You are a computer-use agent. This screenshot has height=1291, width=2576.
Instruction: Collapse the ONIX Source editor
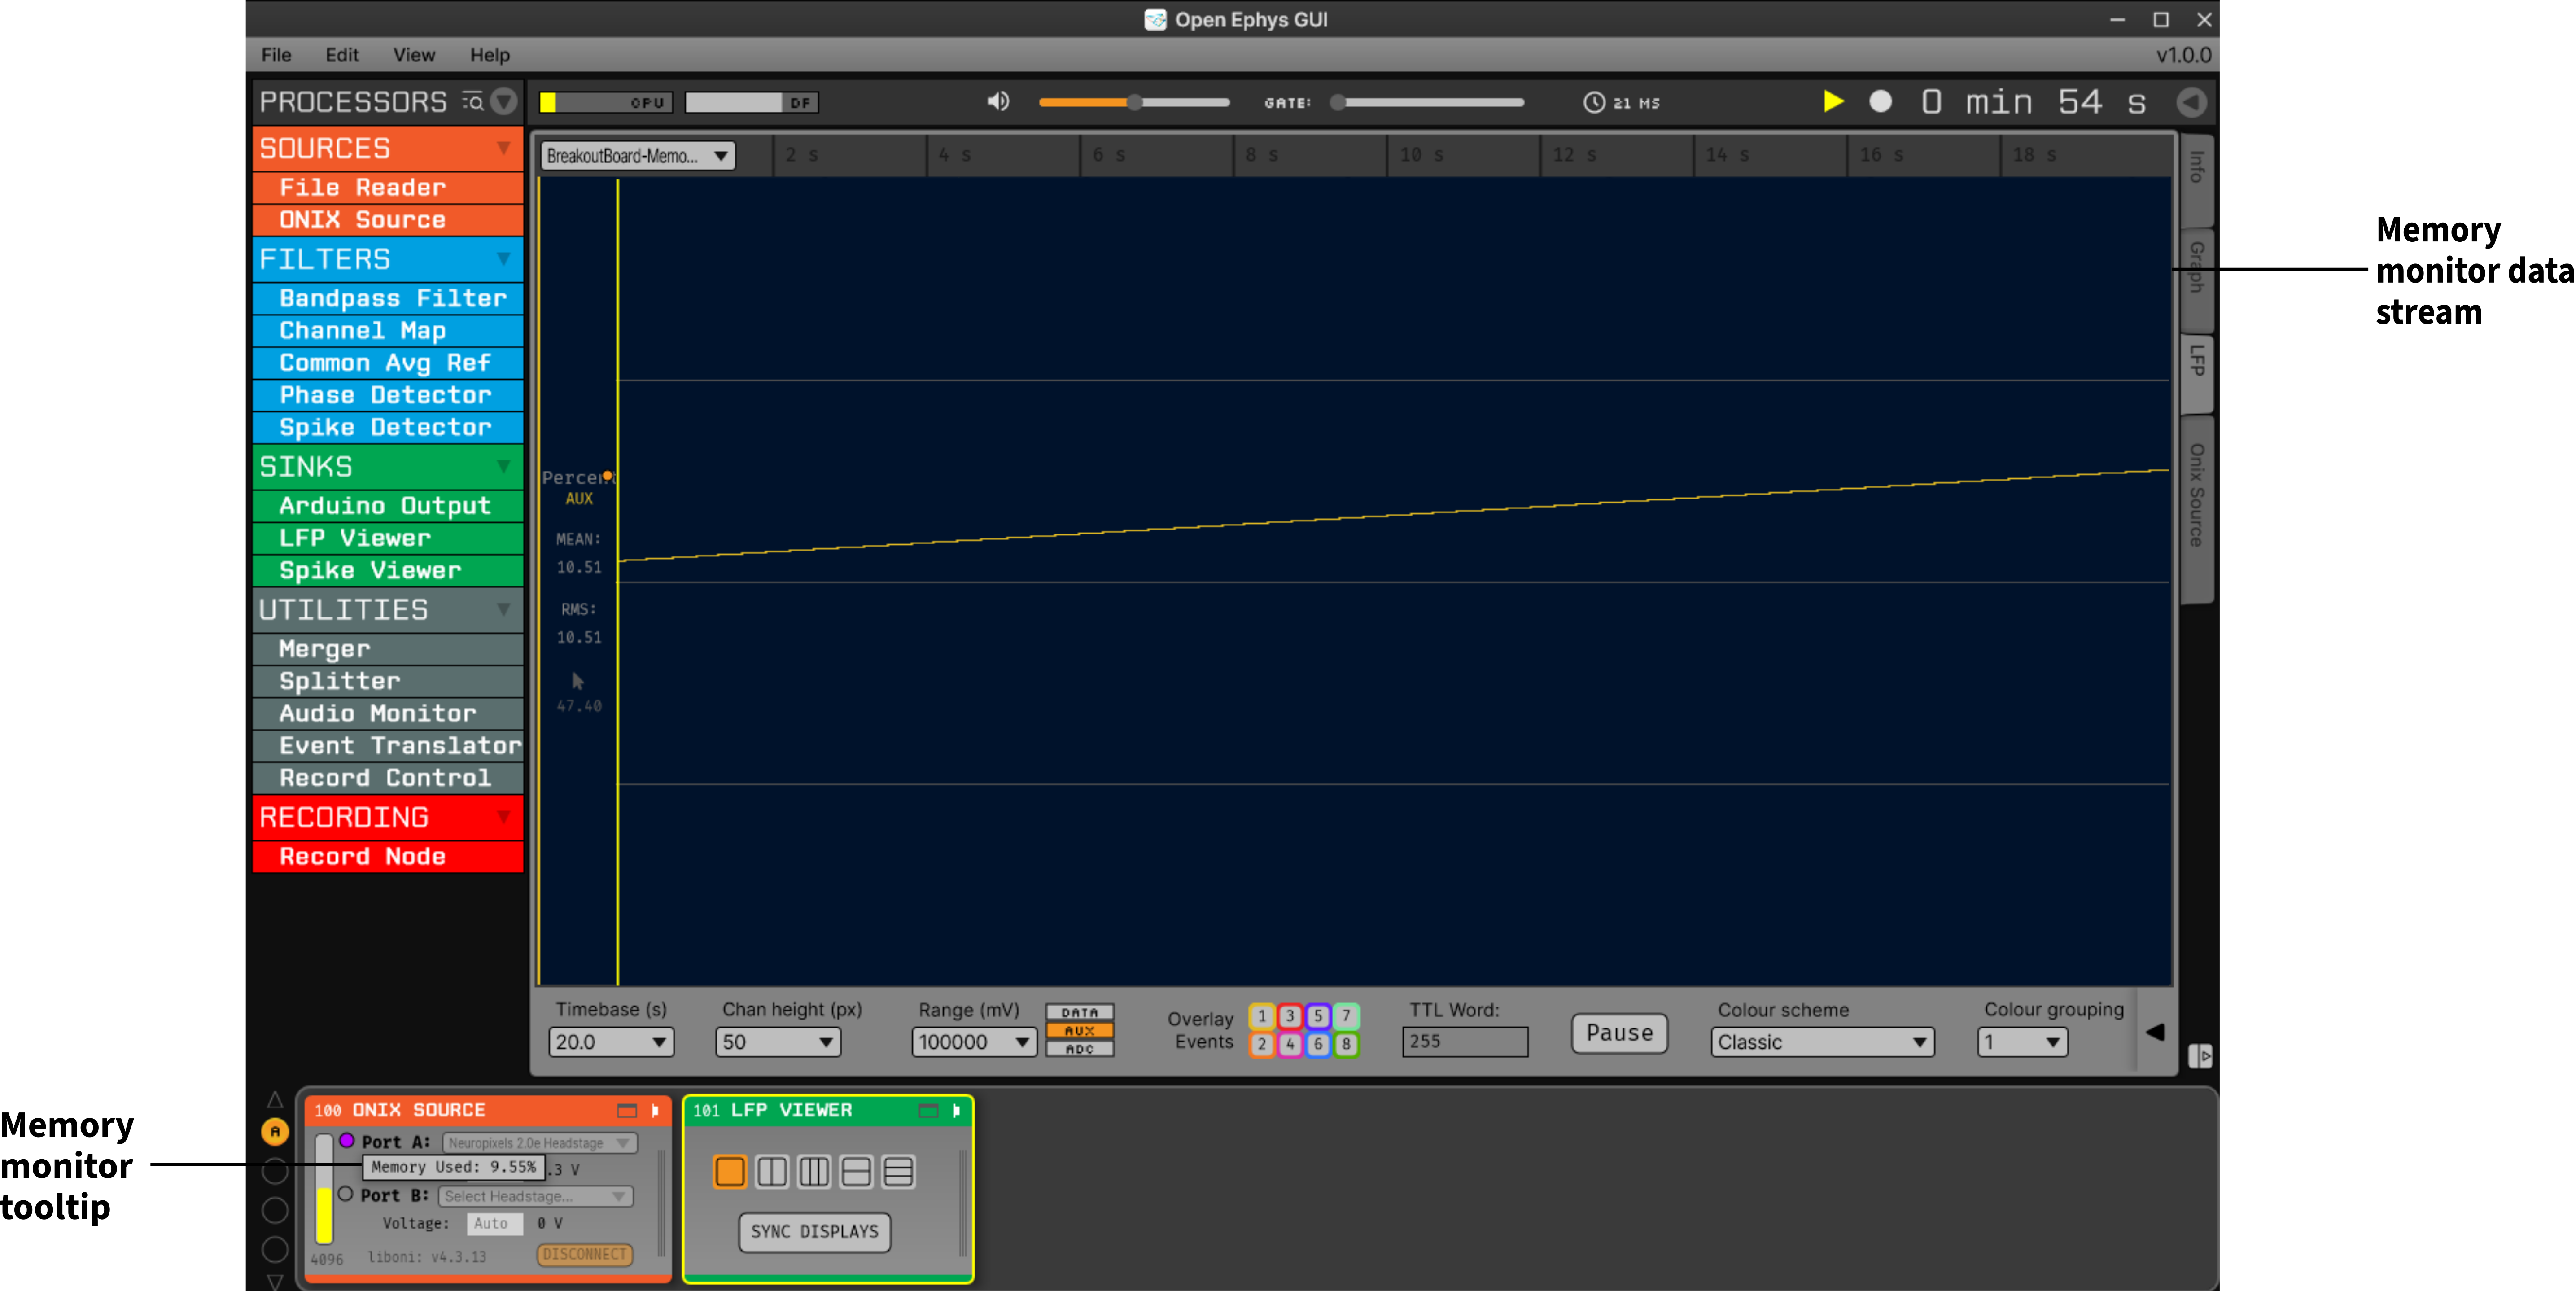(655, 1110)
